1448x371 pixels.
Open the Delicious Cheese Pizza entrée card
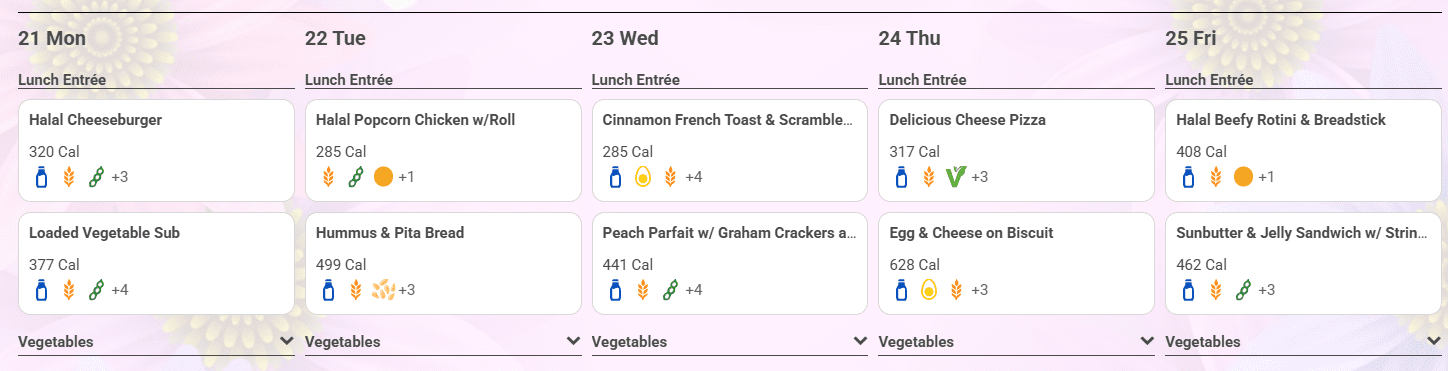(x=1017, y=150)
